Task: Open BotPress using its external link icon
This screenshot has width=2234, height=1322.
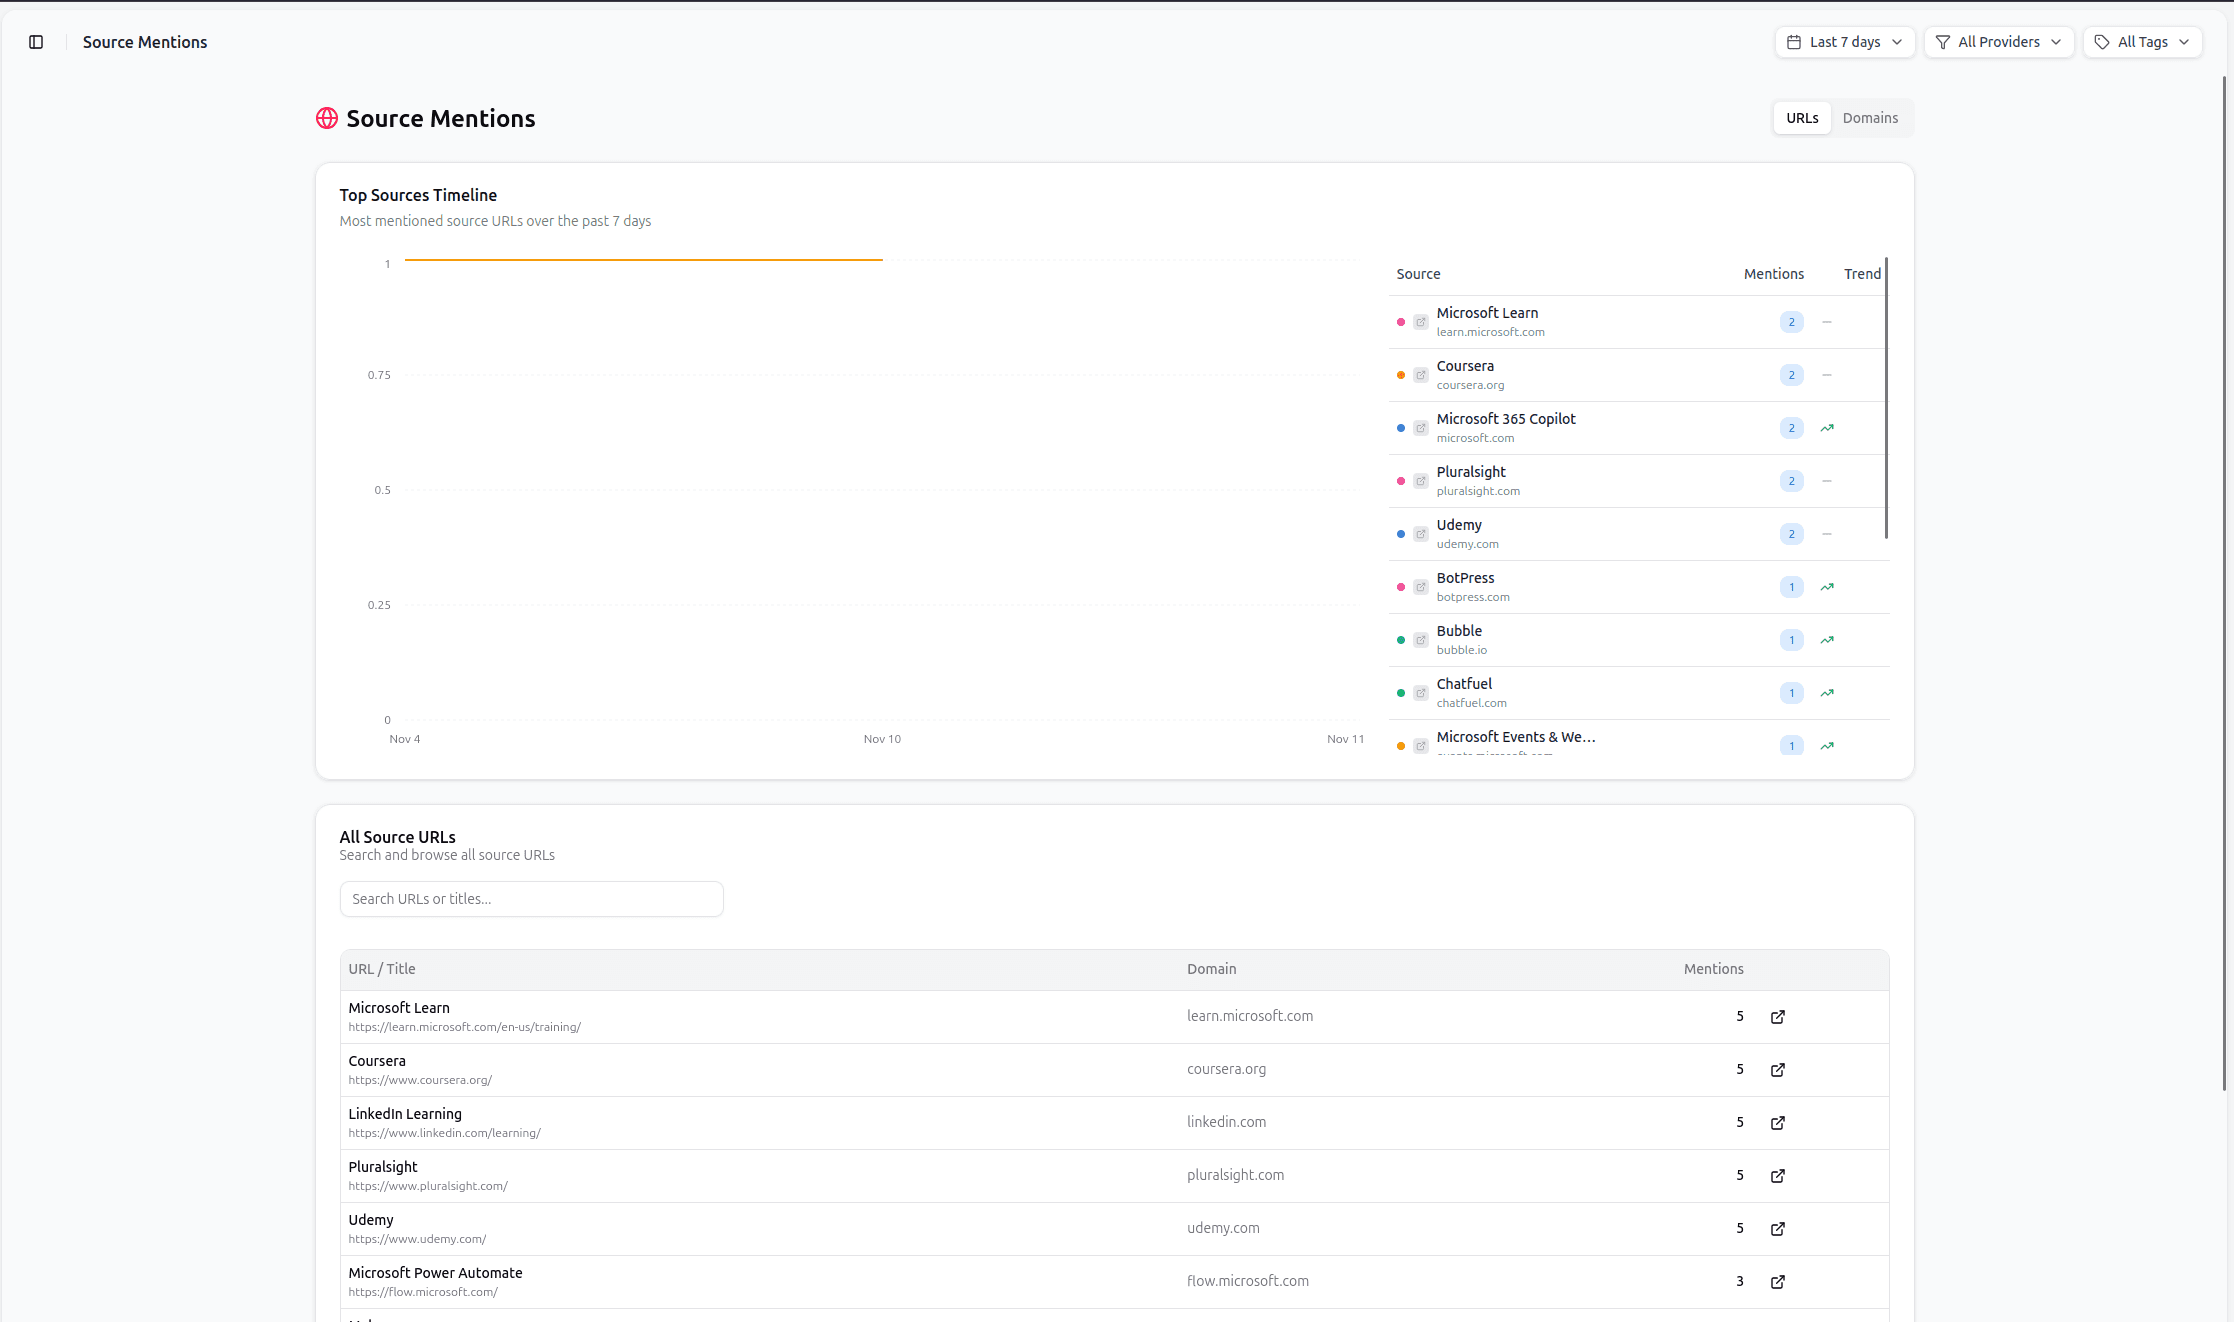Action: tap(1421, 587)
